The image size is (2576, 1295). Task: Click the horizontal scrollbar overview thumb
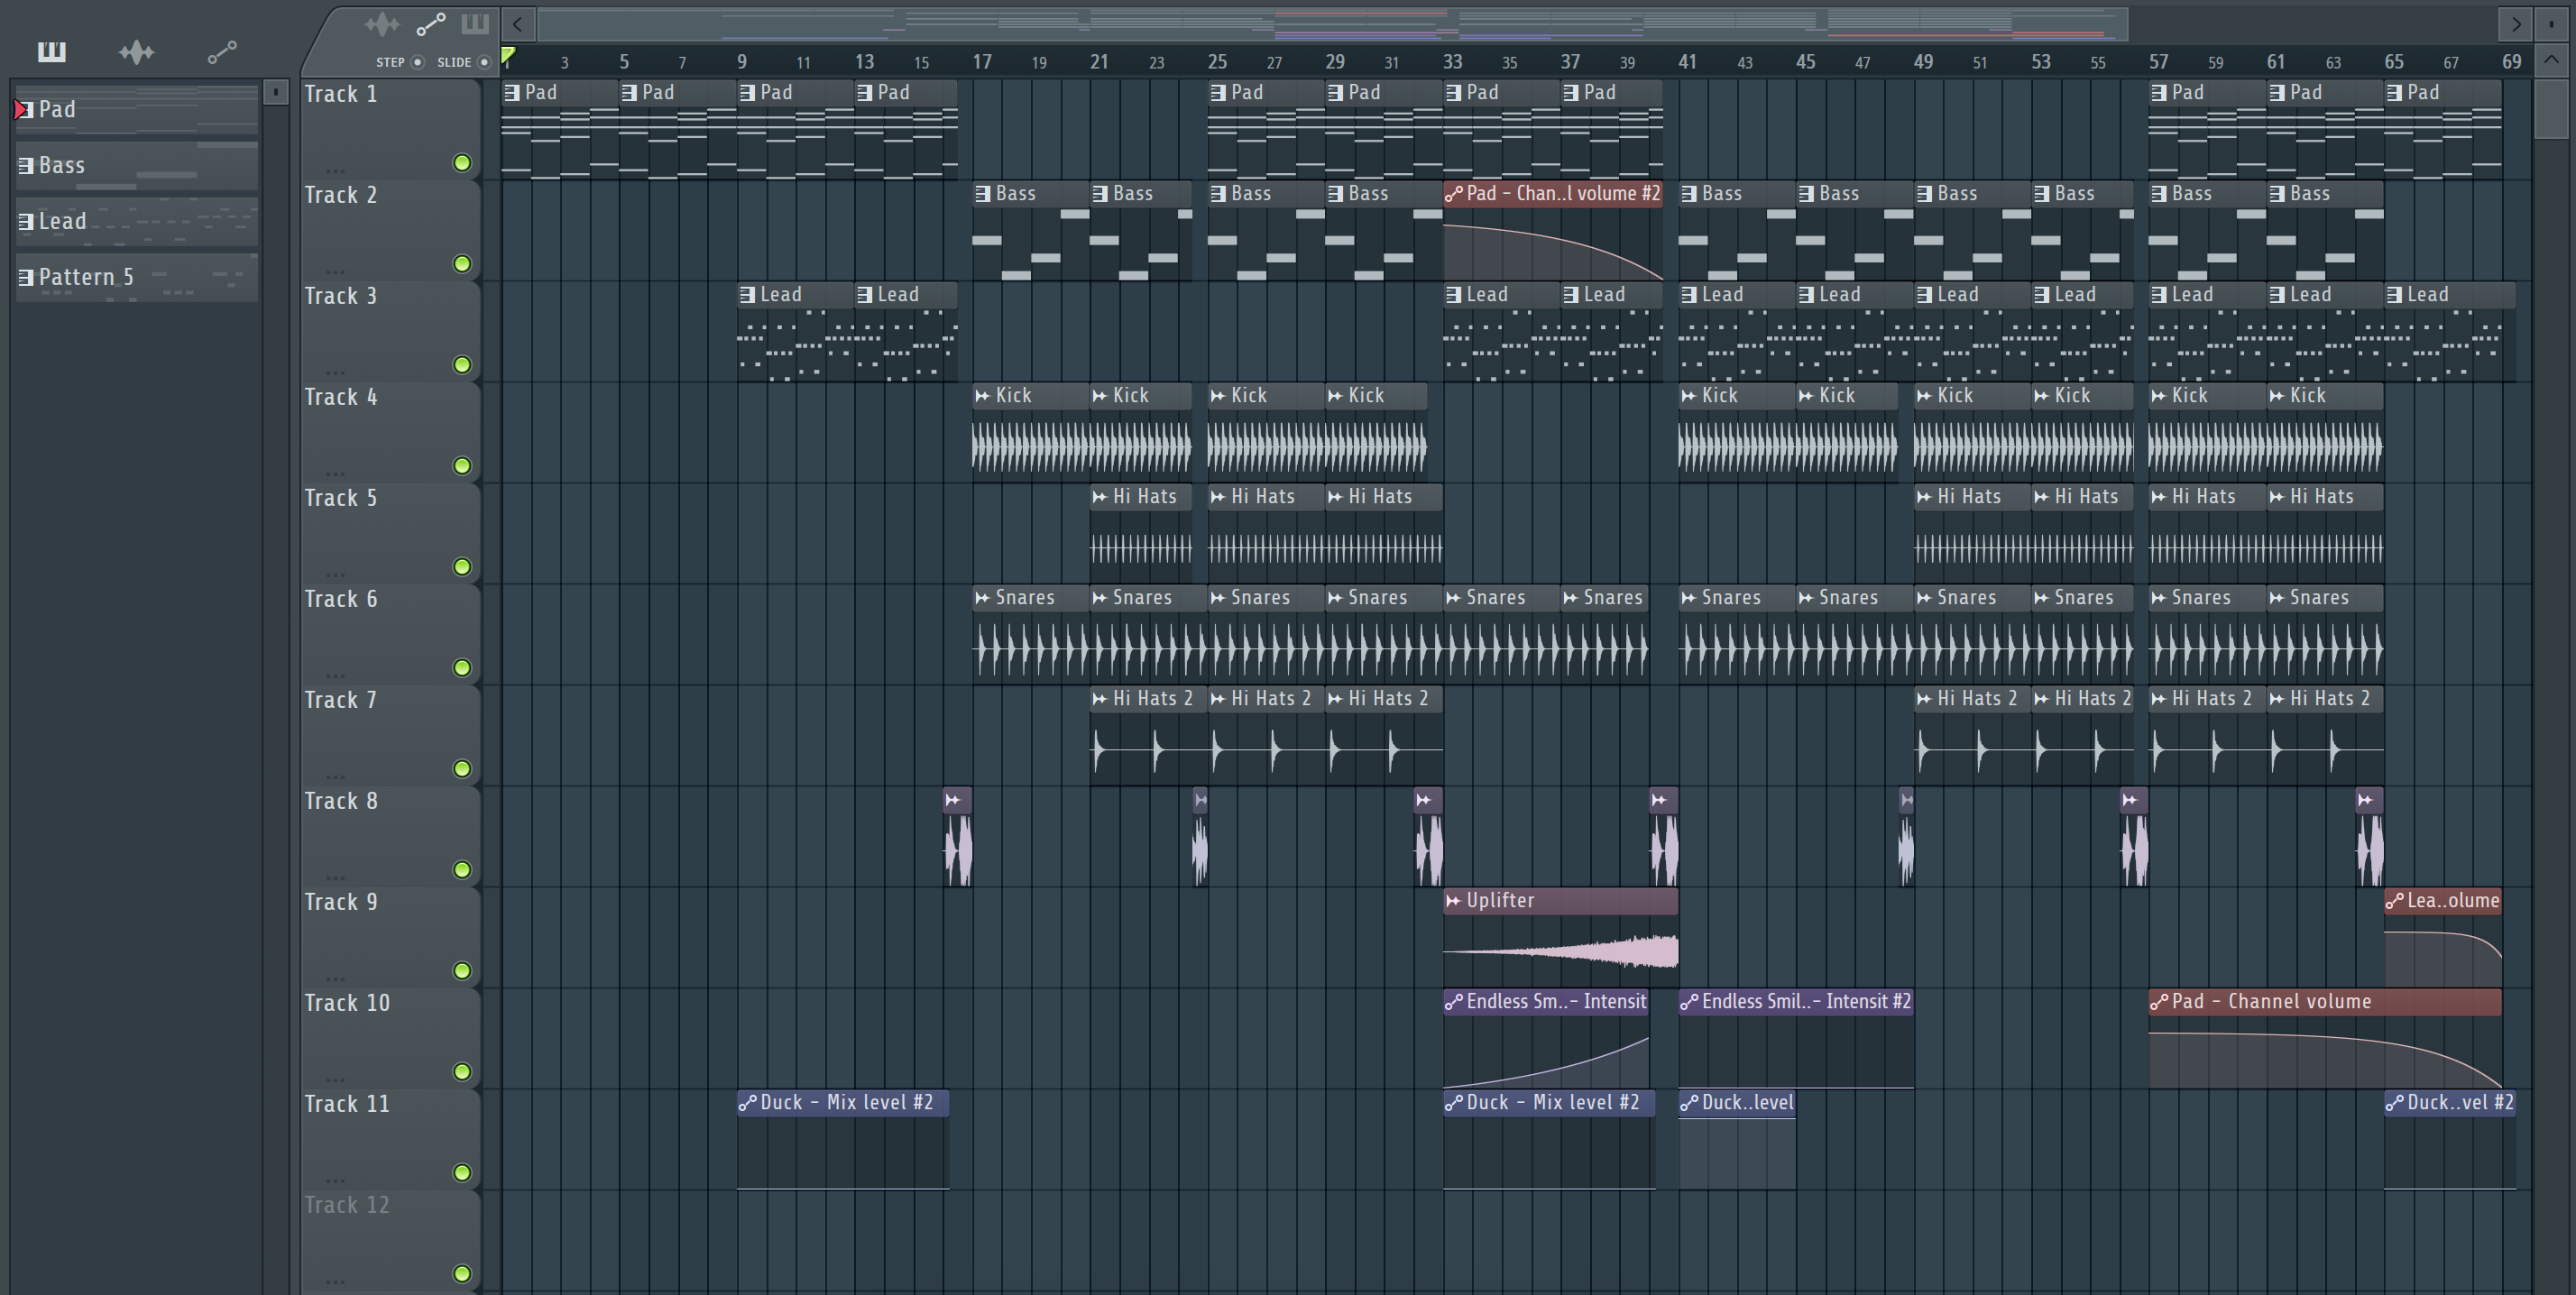point(1332,23)
